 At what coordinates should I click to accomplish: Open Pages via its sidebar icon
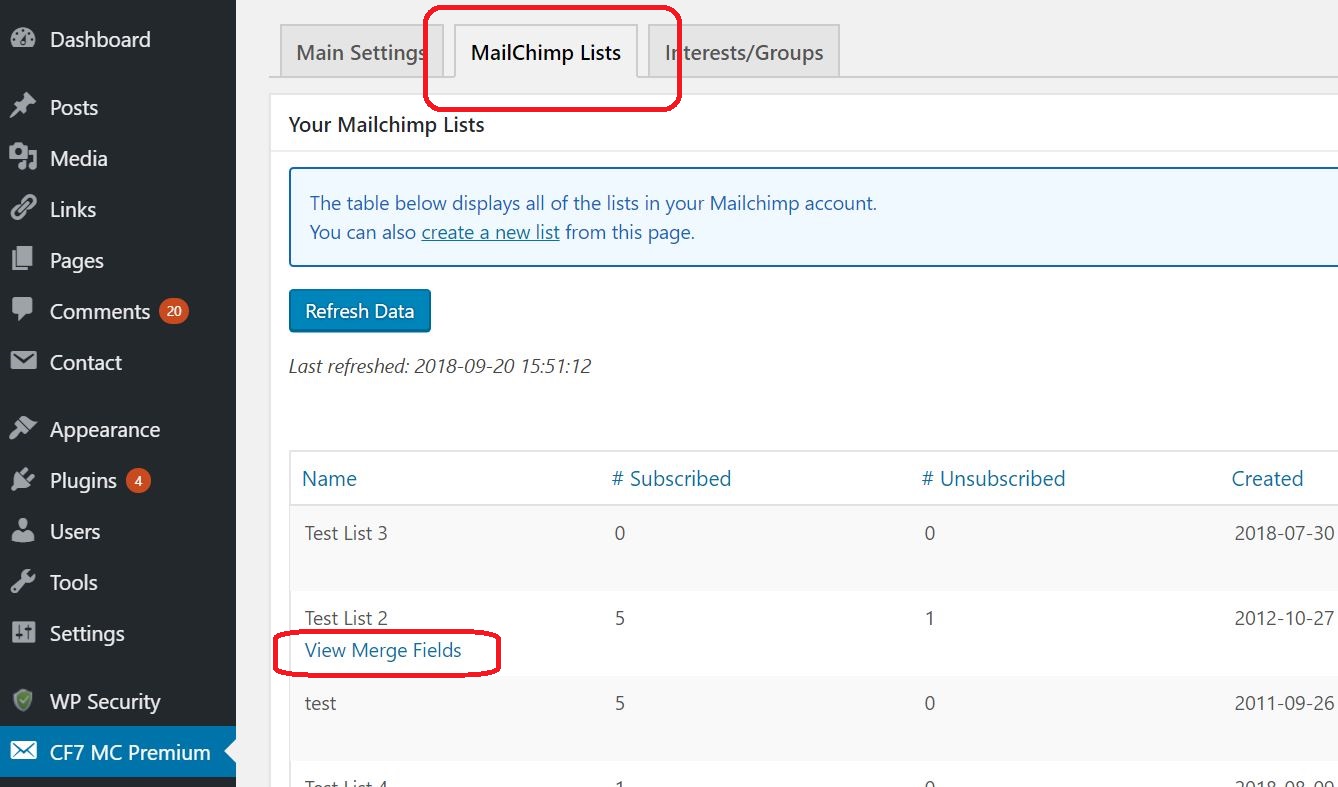point(22,260)
